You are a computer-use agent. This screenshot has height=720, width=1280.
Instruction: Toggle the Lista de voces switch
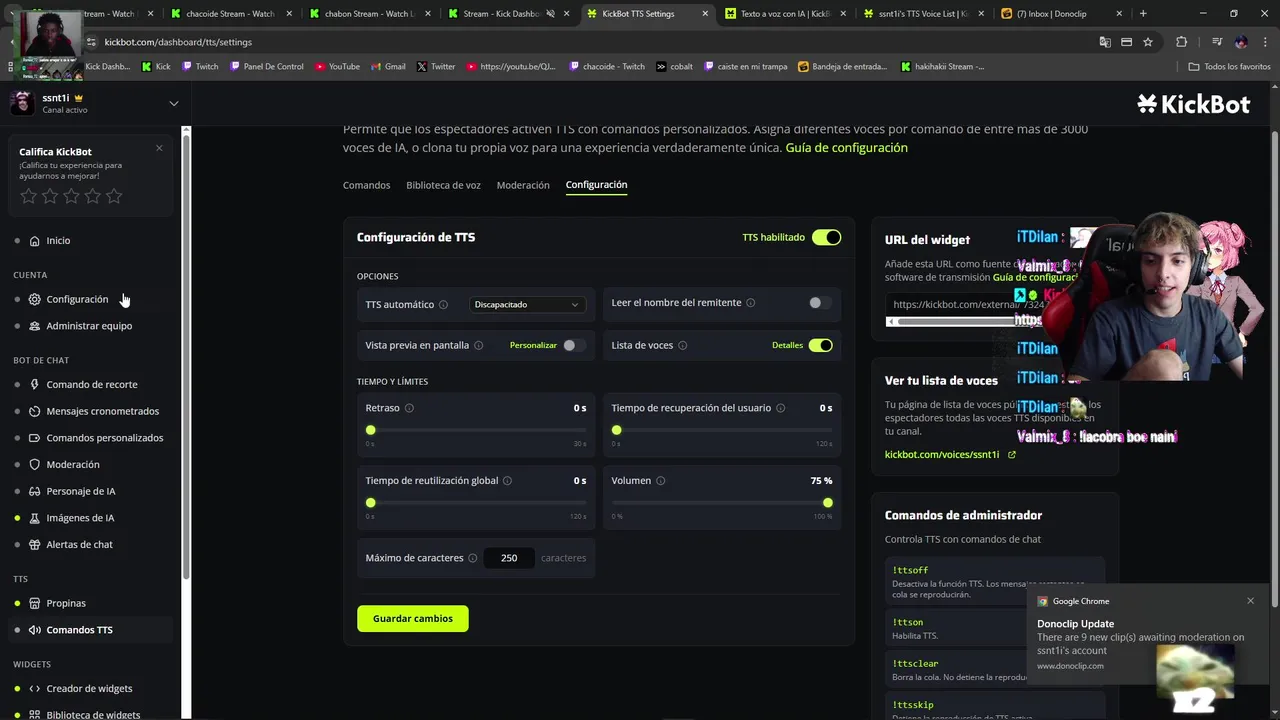coord(820,345)
